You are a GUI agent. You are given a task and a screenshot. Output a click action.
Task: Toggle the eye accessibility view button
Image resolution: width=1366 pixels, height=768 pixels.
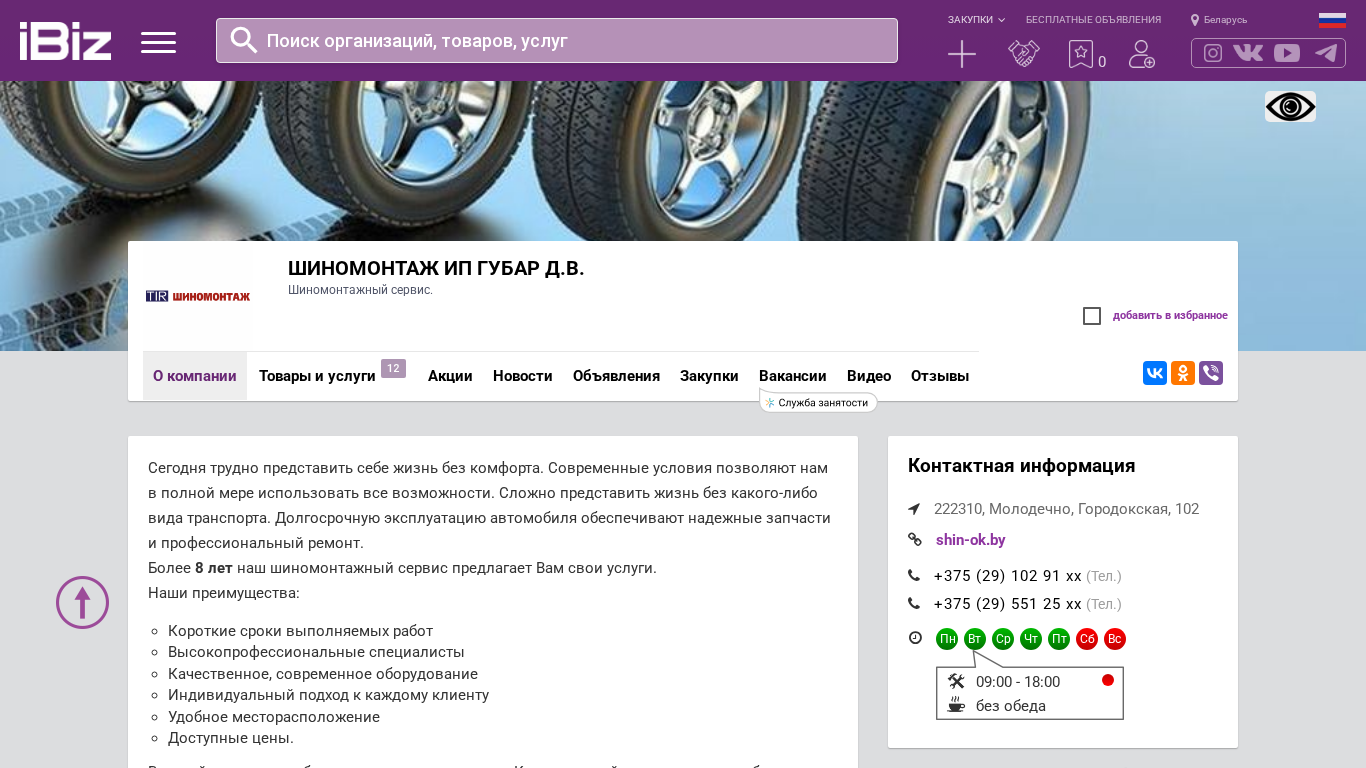tap(1290, 107)
